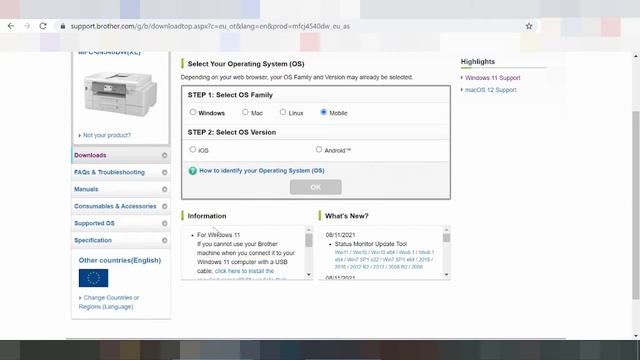Screen dimensions: 640x360
Task: Click the What's New scrollbar thumb
Action: click(446, 238)
